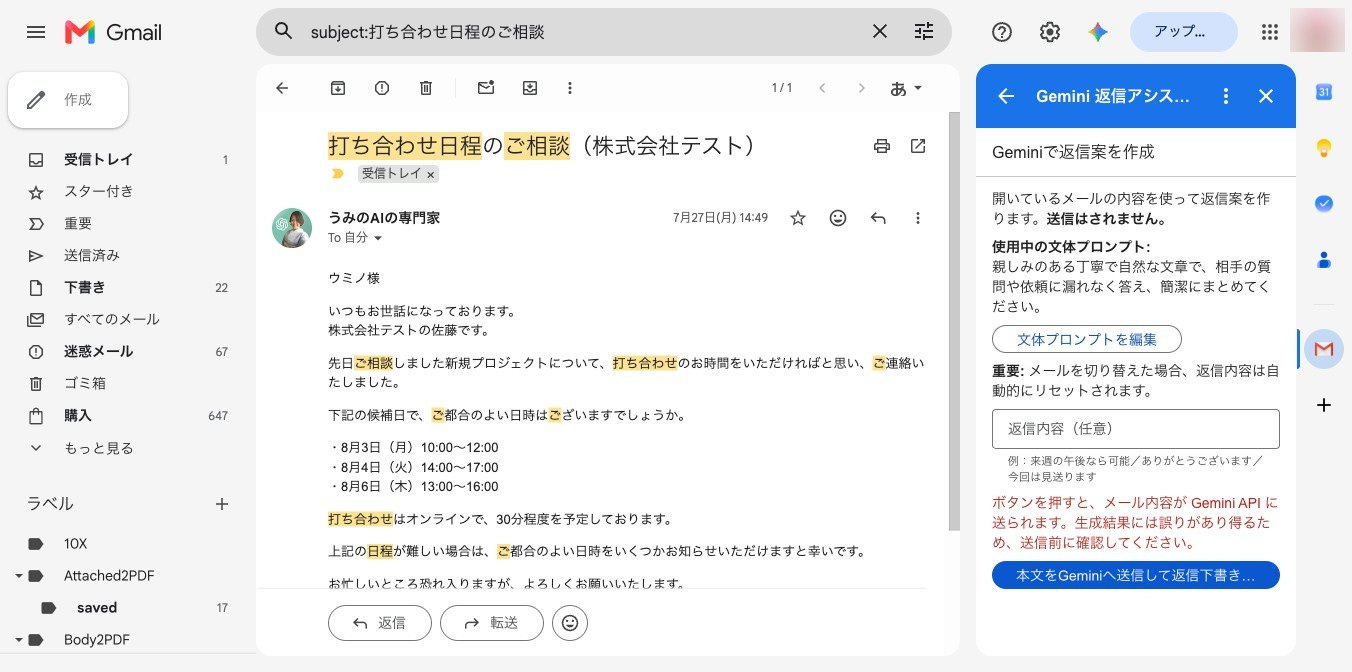The height and width of the screenshot is (672, 1352).
Task: Click the 作成 compose button
Action: (x=68, y=100)
